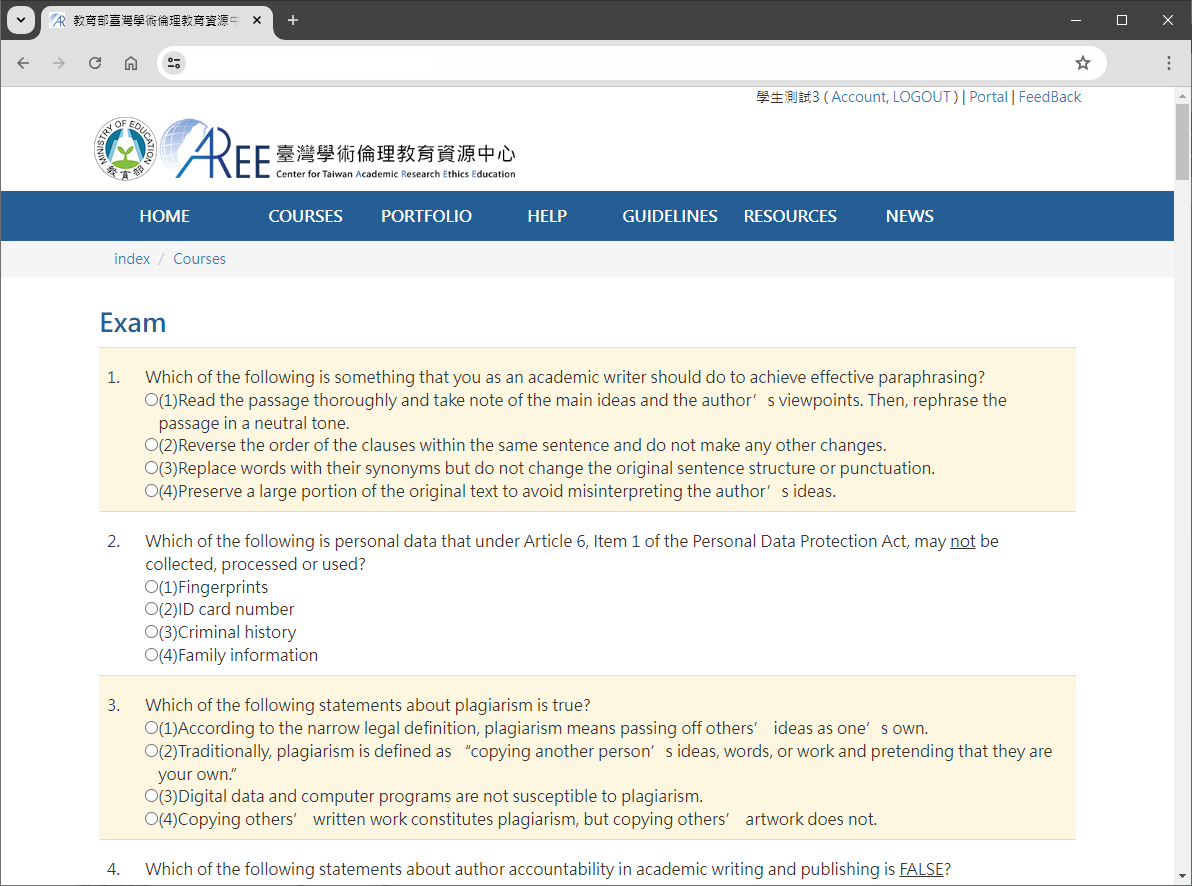Screen dimensions: 1192x886
Task: Open NEWS in the navigation bar
Action: [x=910, y=216]
